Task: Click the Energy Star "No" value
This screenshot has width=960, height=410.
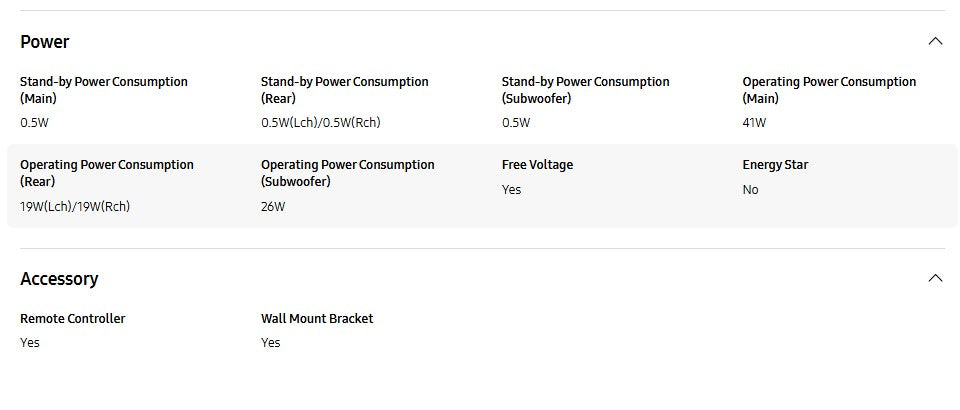Action: [x=750, y=190]
